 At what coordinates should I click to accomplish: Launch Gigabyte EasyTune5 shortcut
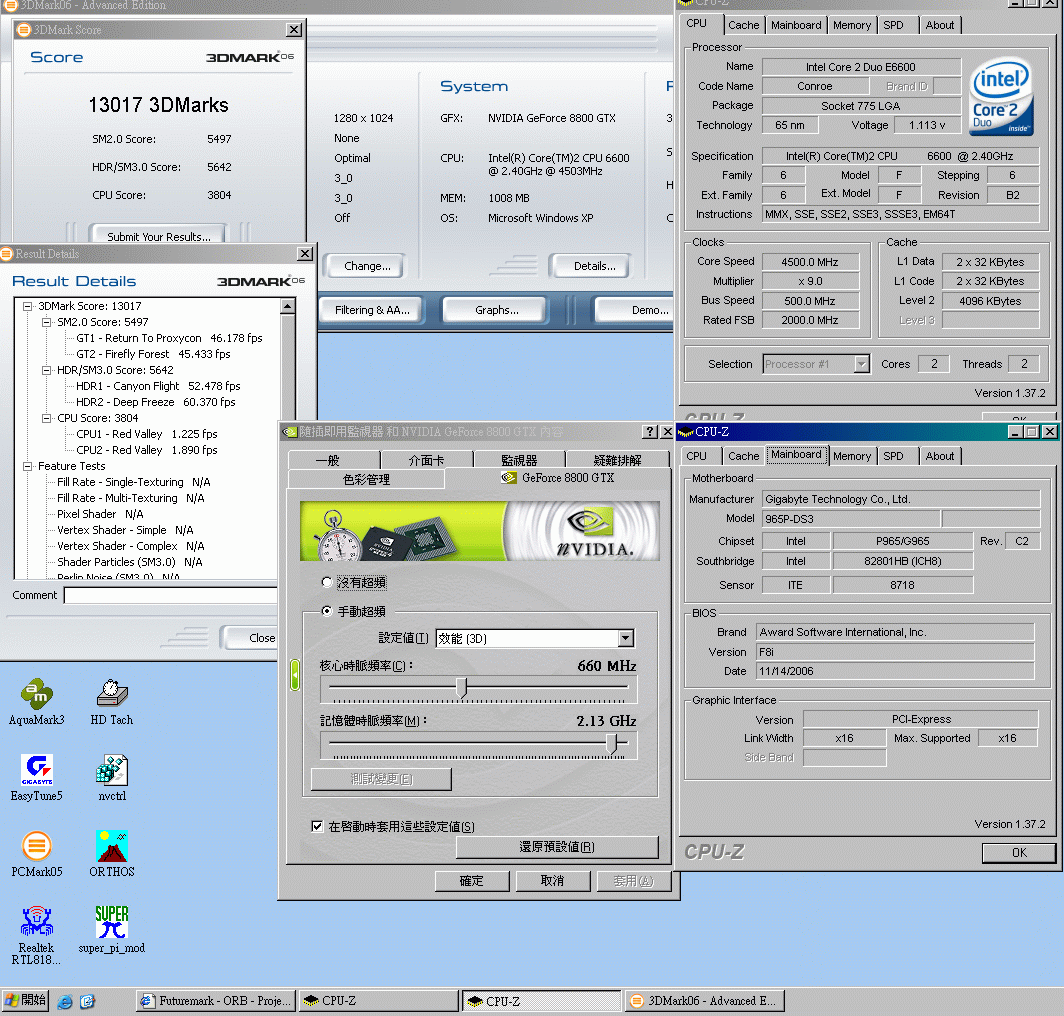coord(37,778)
